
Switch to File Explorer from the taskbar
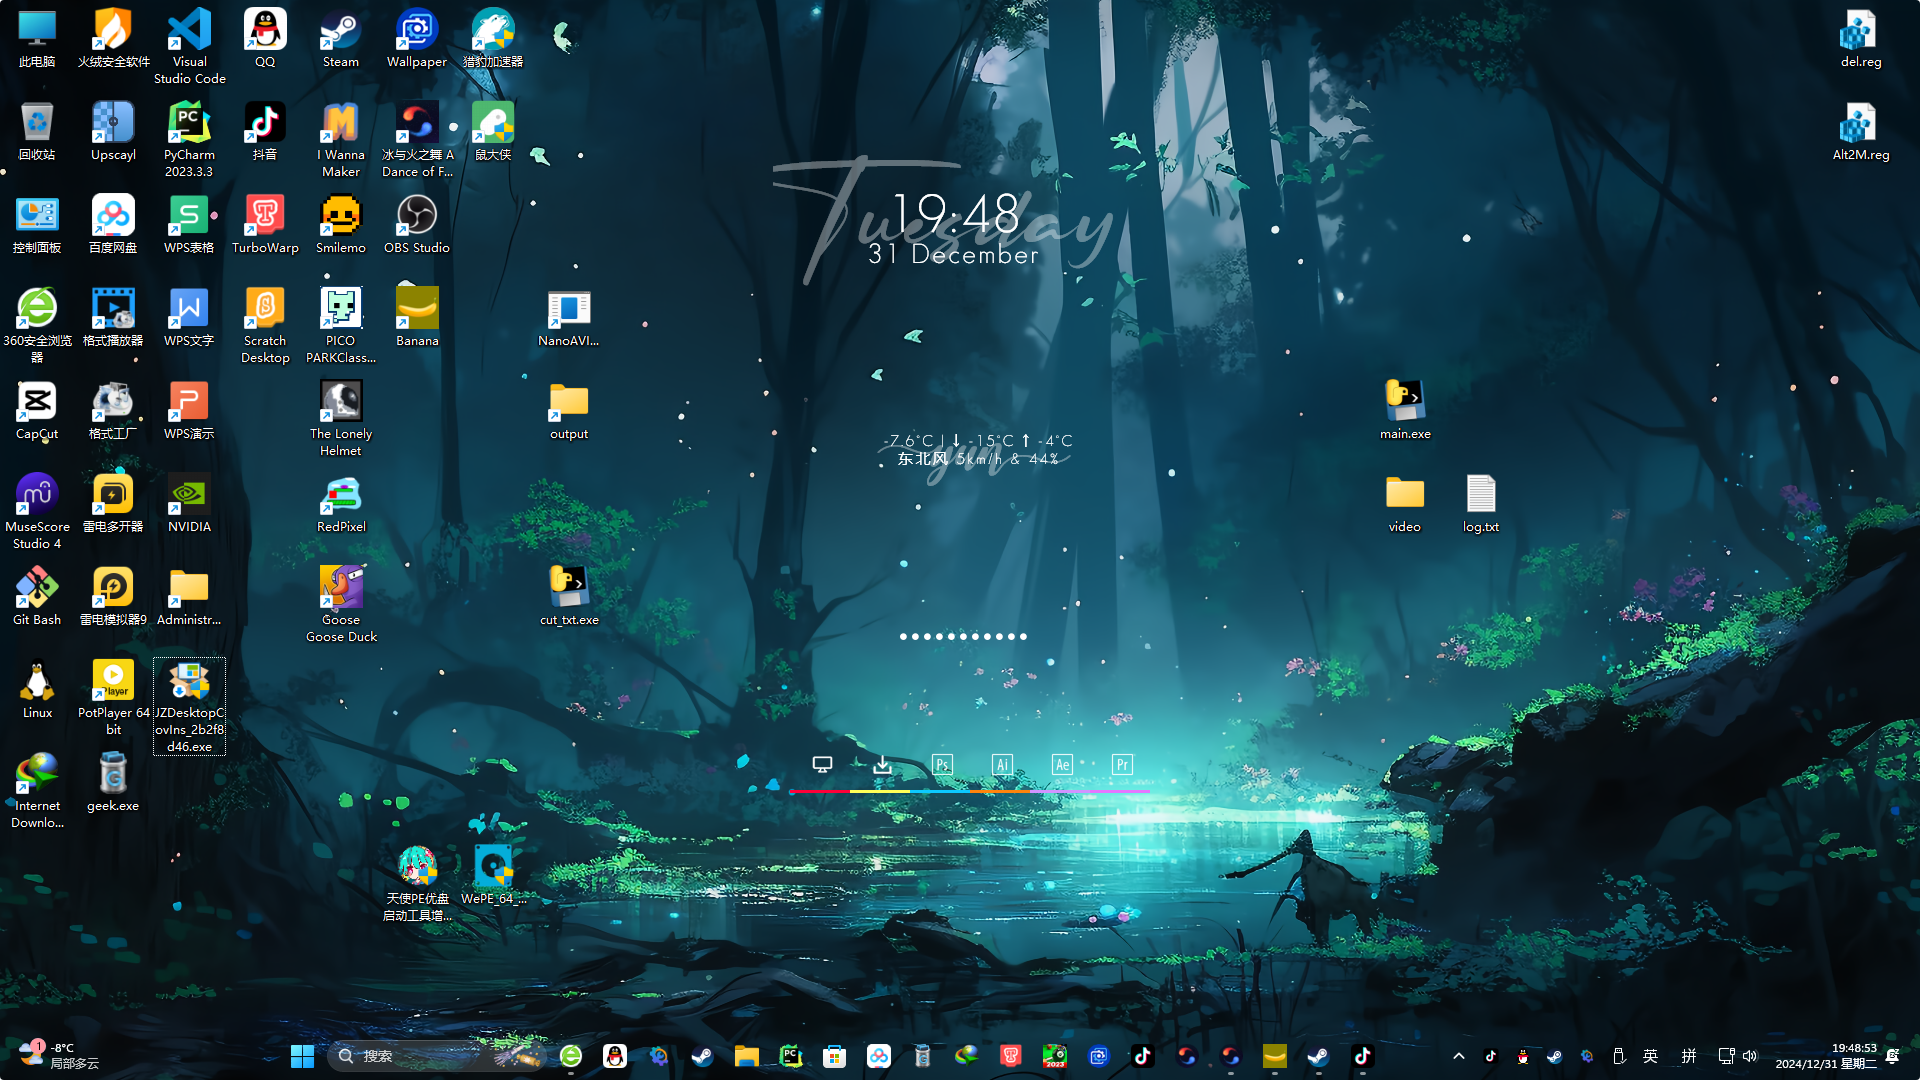coord(747,1056)
